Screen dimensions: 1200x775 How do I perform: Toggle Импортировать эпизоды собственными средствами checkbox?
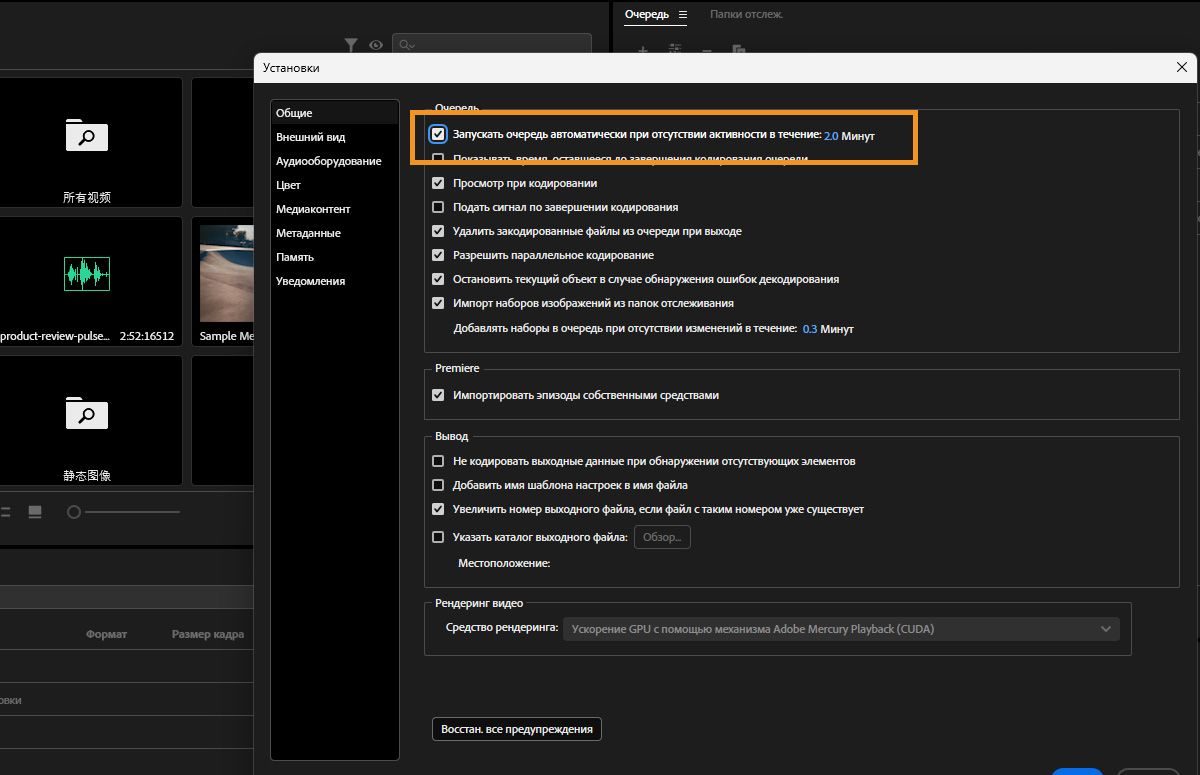pyautogui.click(x=438, y=395)
